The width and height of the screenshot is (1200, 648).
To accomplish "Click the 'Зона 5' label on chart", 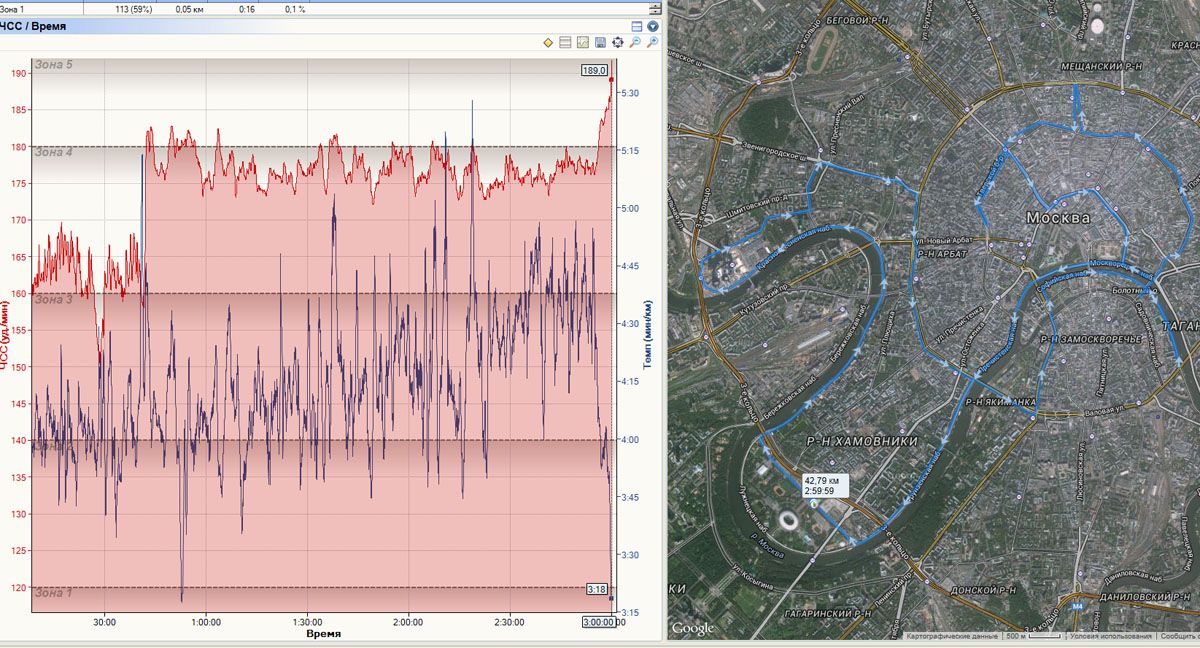I will tap(54, 65).
